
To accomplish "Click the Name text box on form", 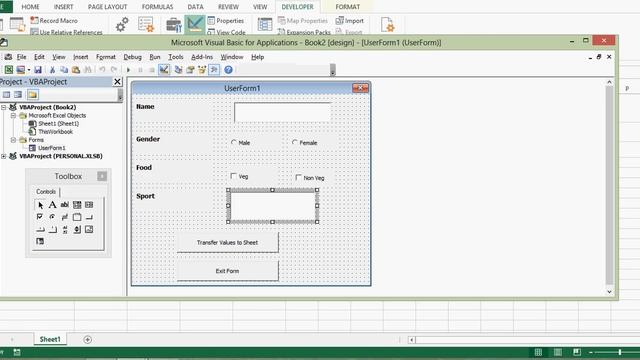I will [x=282, y=112].
